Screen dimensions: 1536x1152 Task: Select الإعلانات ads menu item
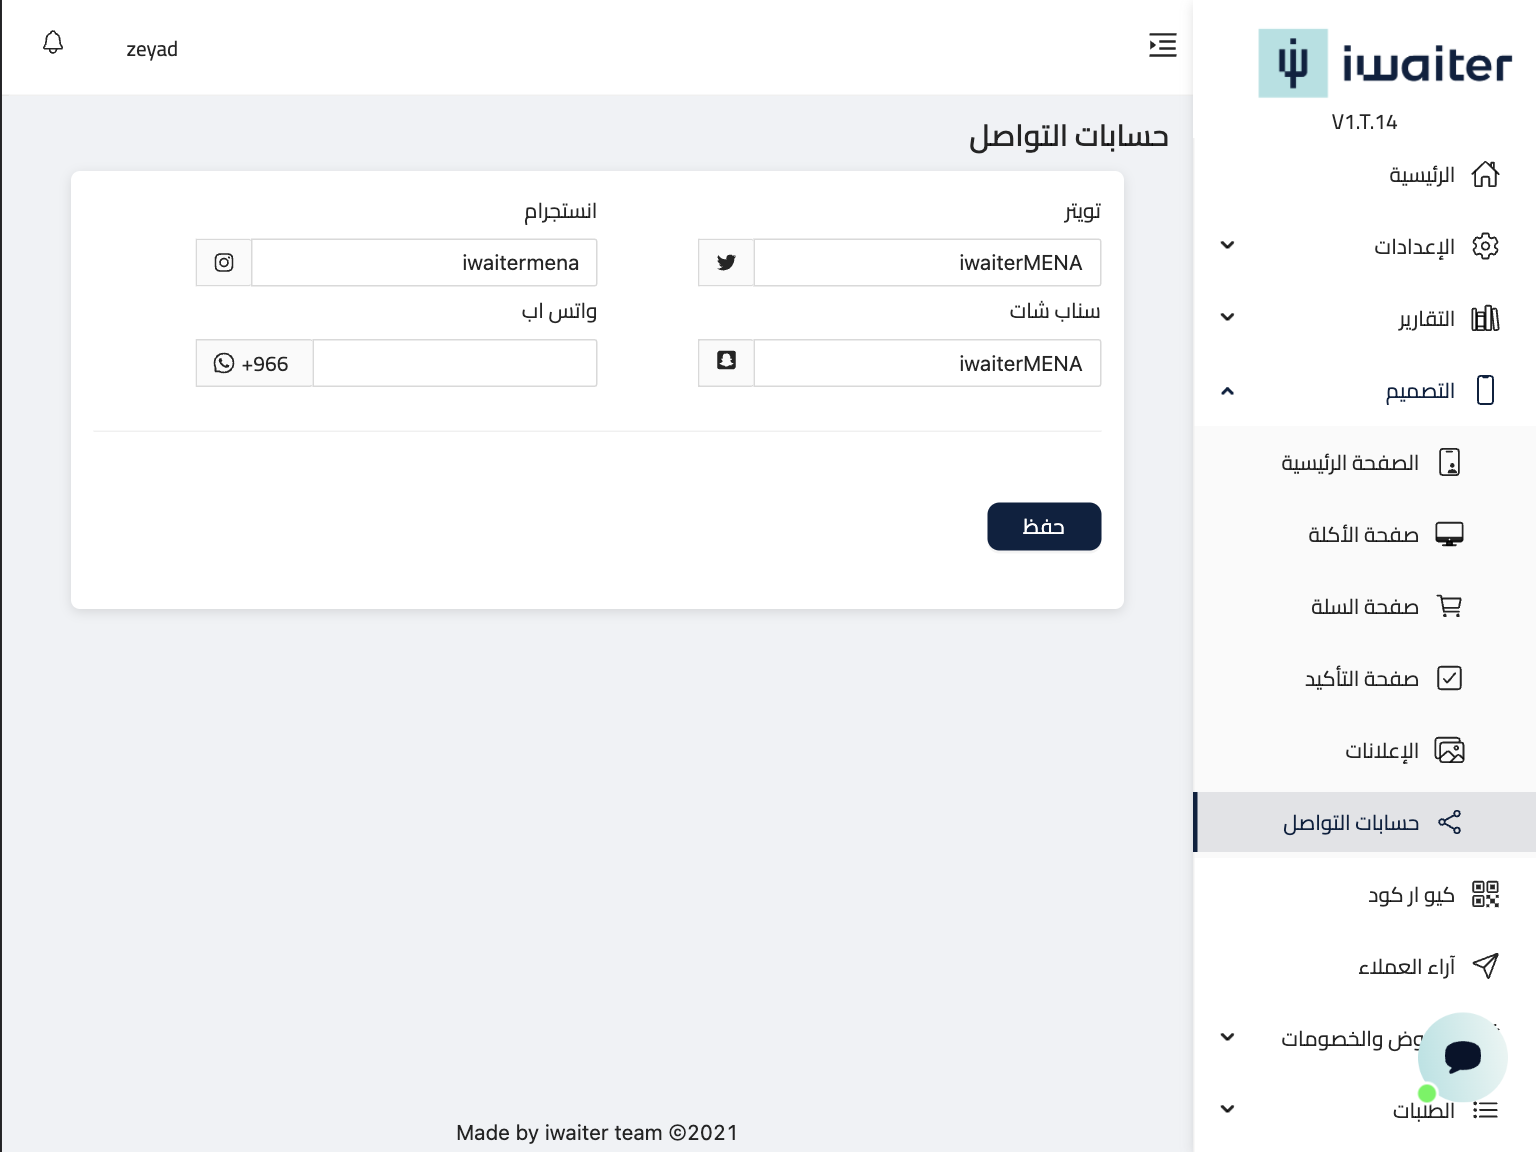tap(1382, 750)
